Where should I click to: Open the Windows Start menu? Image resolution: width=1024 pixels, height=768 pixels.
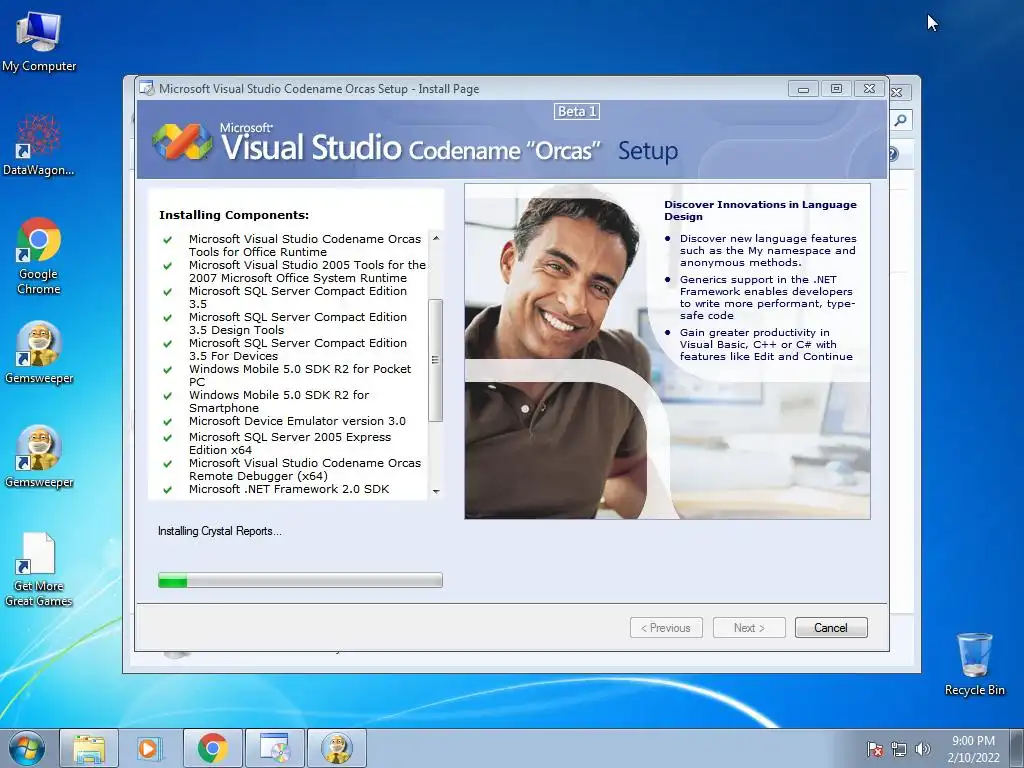27,748
